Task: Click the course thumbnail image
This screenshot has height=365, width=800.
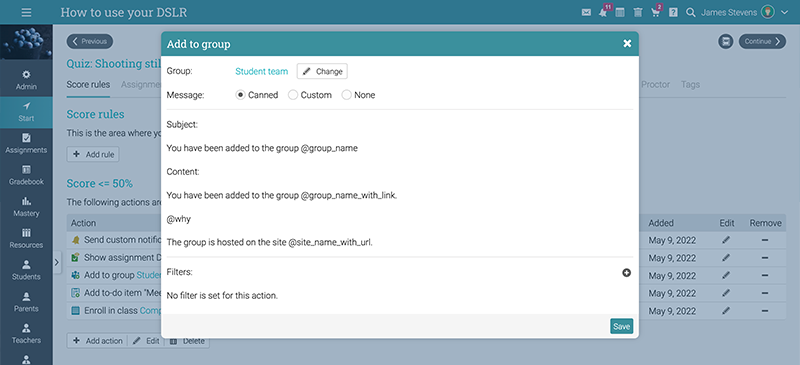Action: coord(26,42)
